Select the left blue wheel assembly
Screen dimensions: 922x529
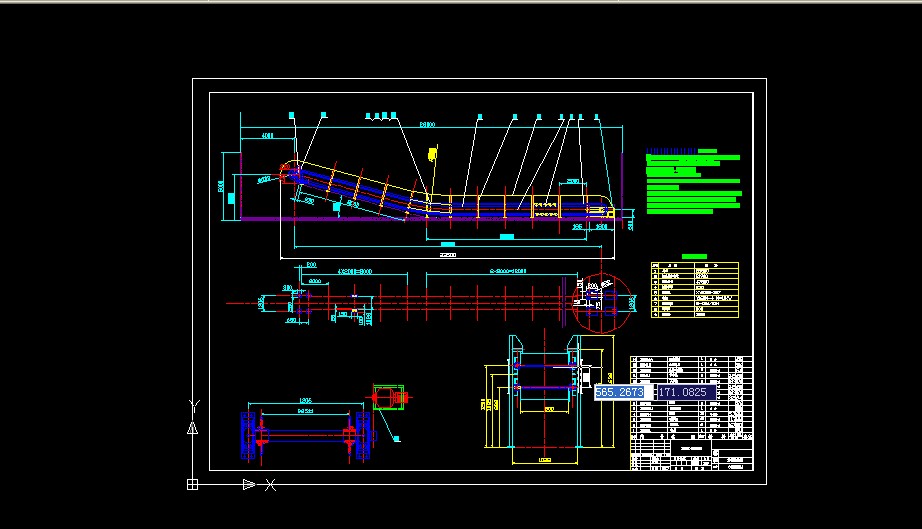click(x=250, y=436)
